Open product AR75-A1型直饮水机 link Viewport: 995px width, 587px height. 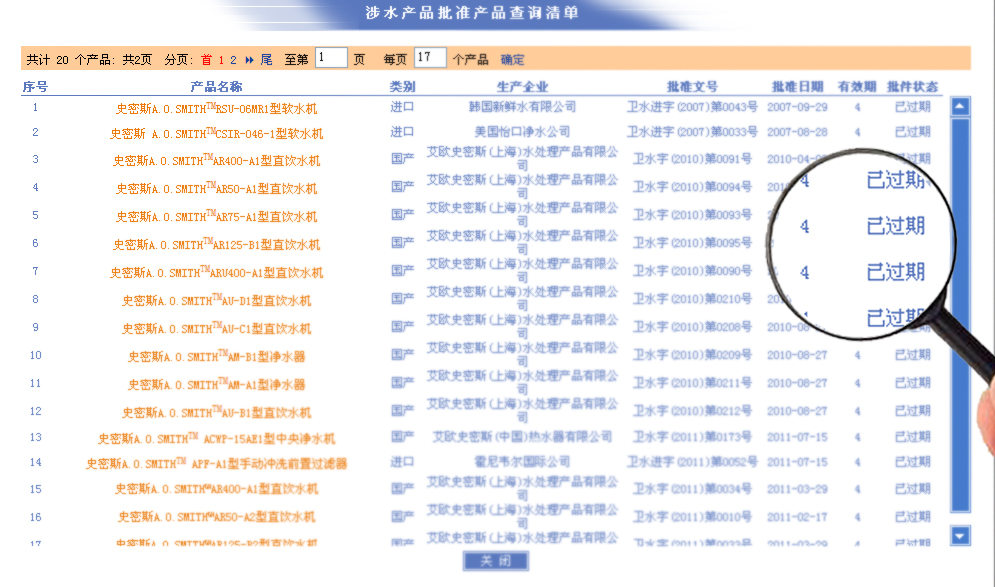point(216,216)
